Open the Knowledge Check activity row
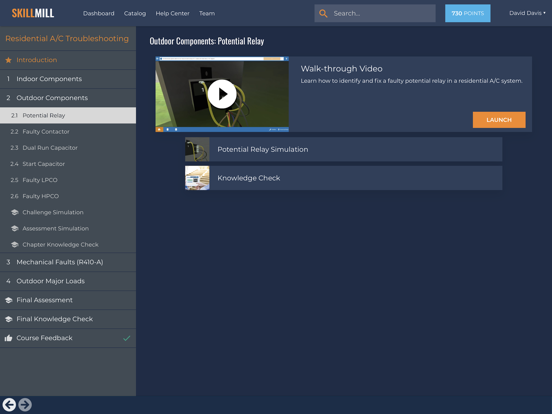Image resolution: width=552 pixels, height=414 pixels. coord(344,178)
